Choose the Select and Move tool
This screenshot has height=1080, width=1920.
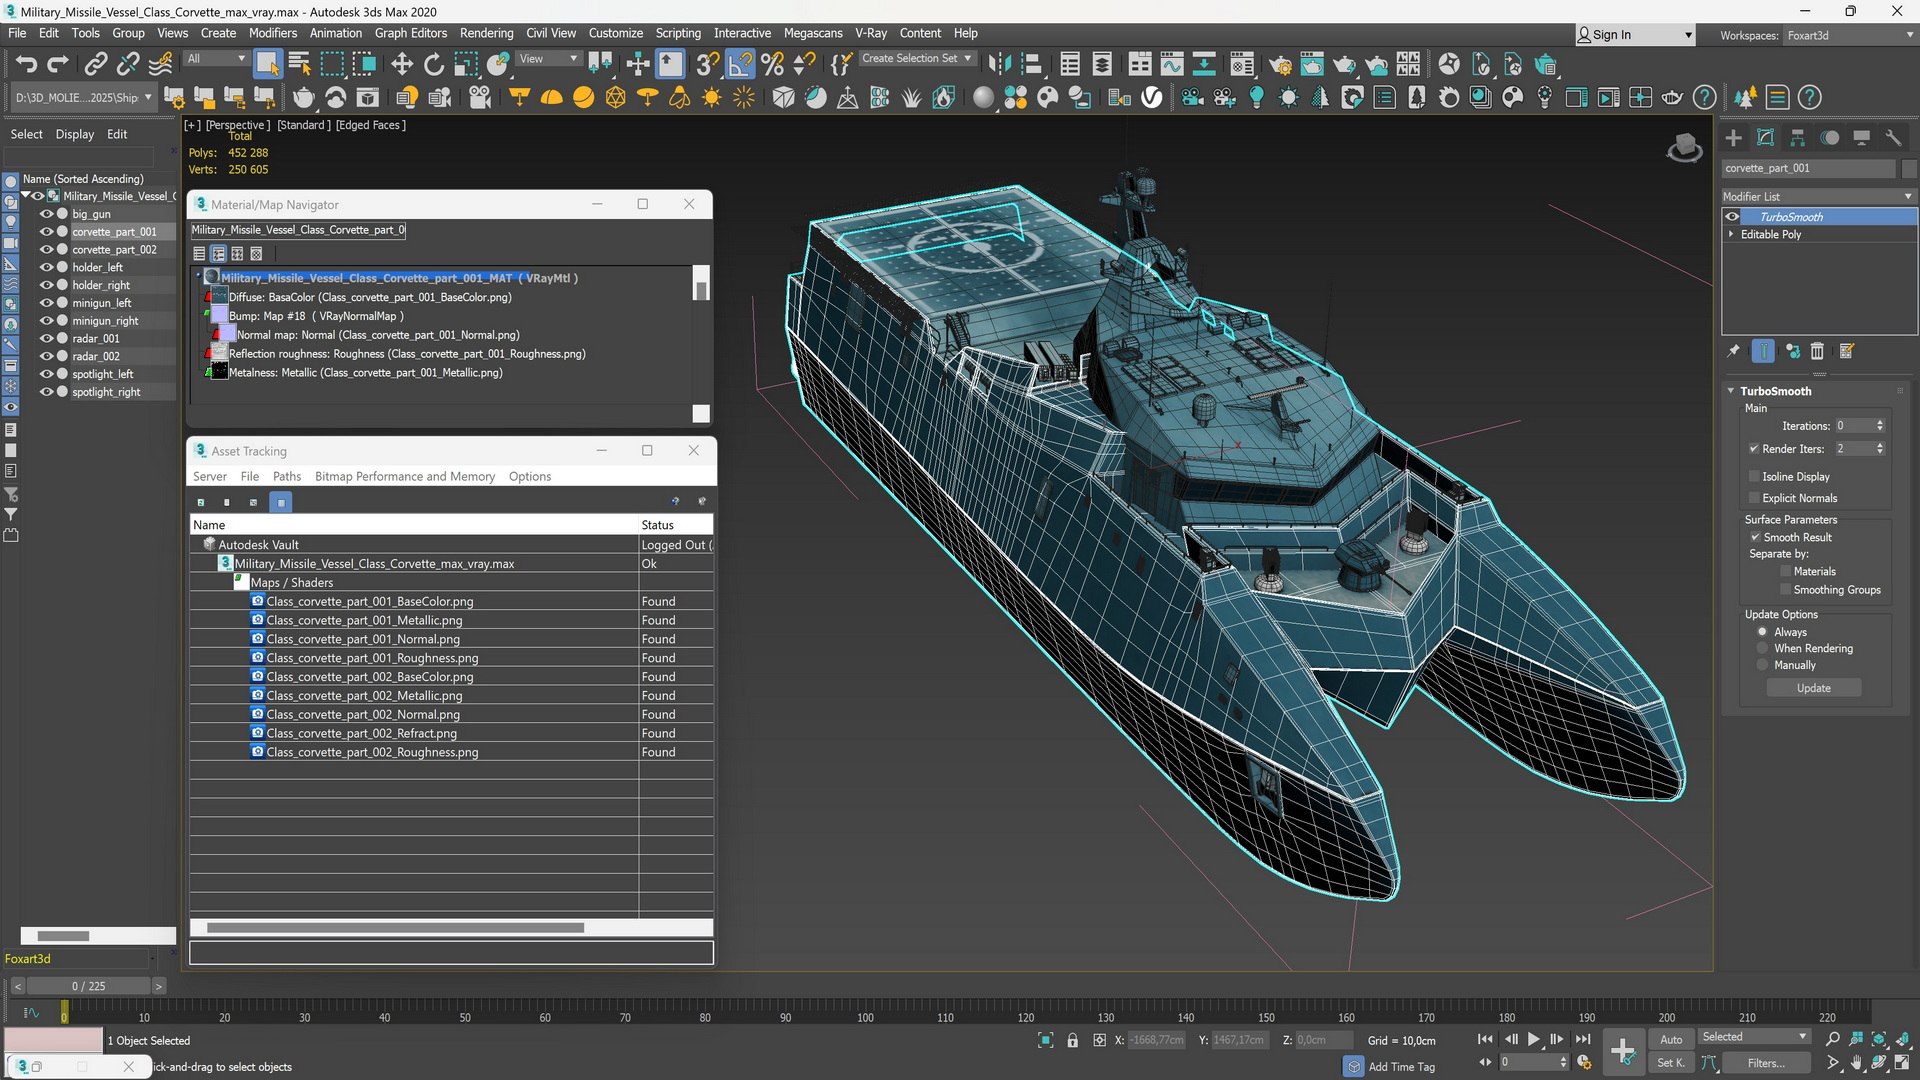(x=401, y=65)
